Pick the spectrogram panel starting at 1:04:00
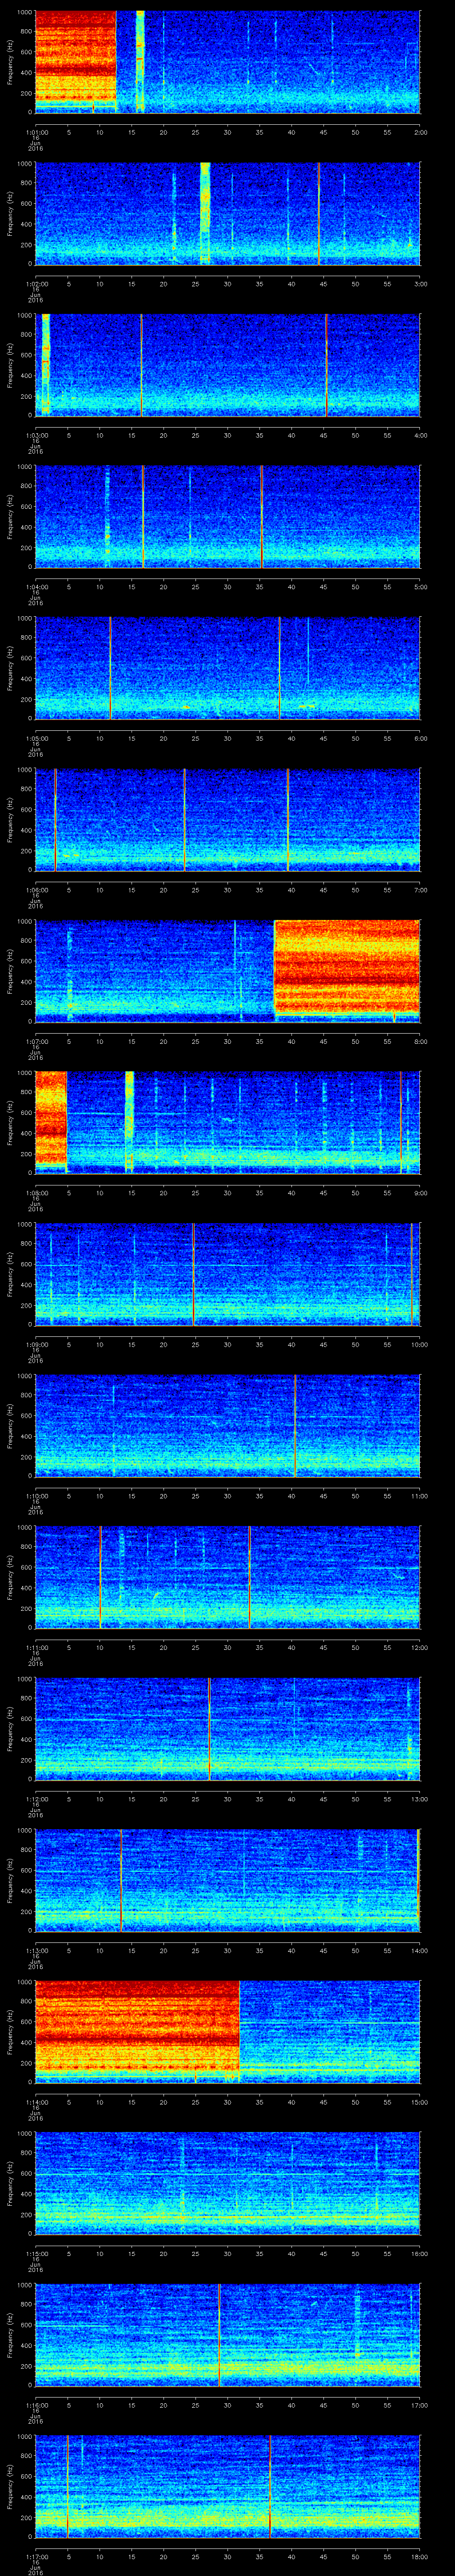455x2576 pixels. point(227,516)
